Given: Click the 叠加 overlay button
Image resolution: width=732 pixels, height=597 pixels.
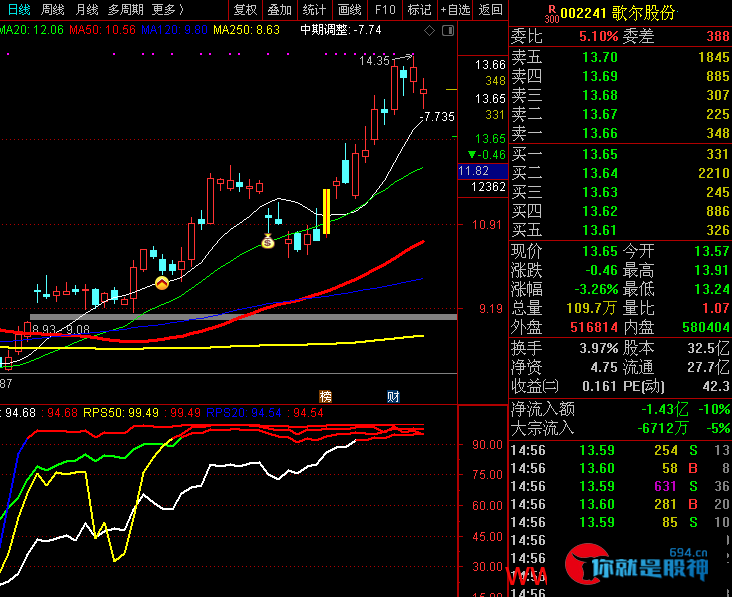Looking at the screenshot, I should (x=280, y=10).
